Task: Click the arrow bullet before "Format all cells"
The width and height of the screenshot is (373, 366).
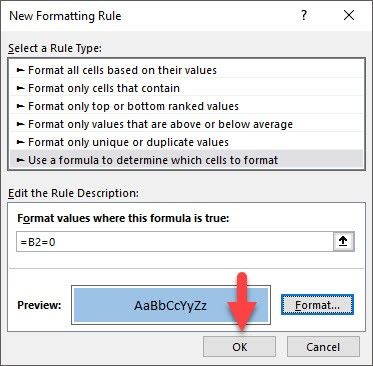Action: tap(21, 70)
